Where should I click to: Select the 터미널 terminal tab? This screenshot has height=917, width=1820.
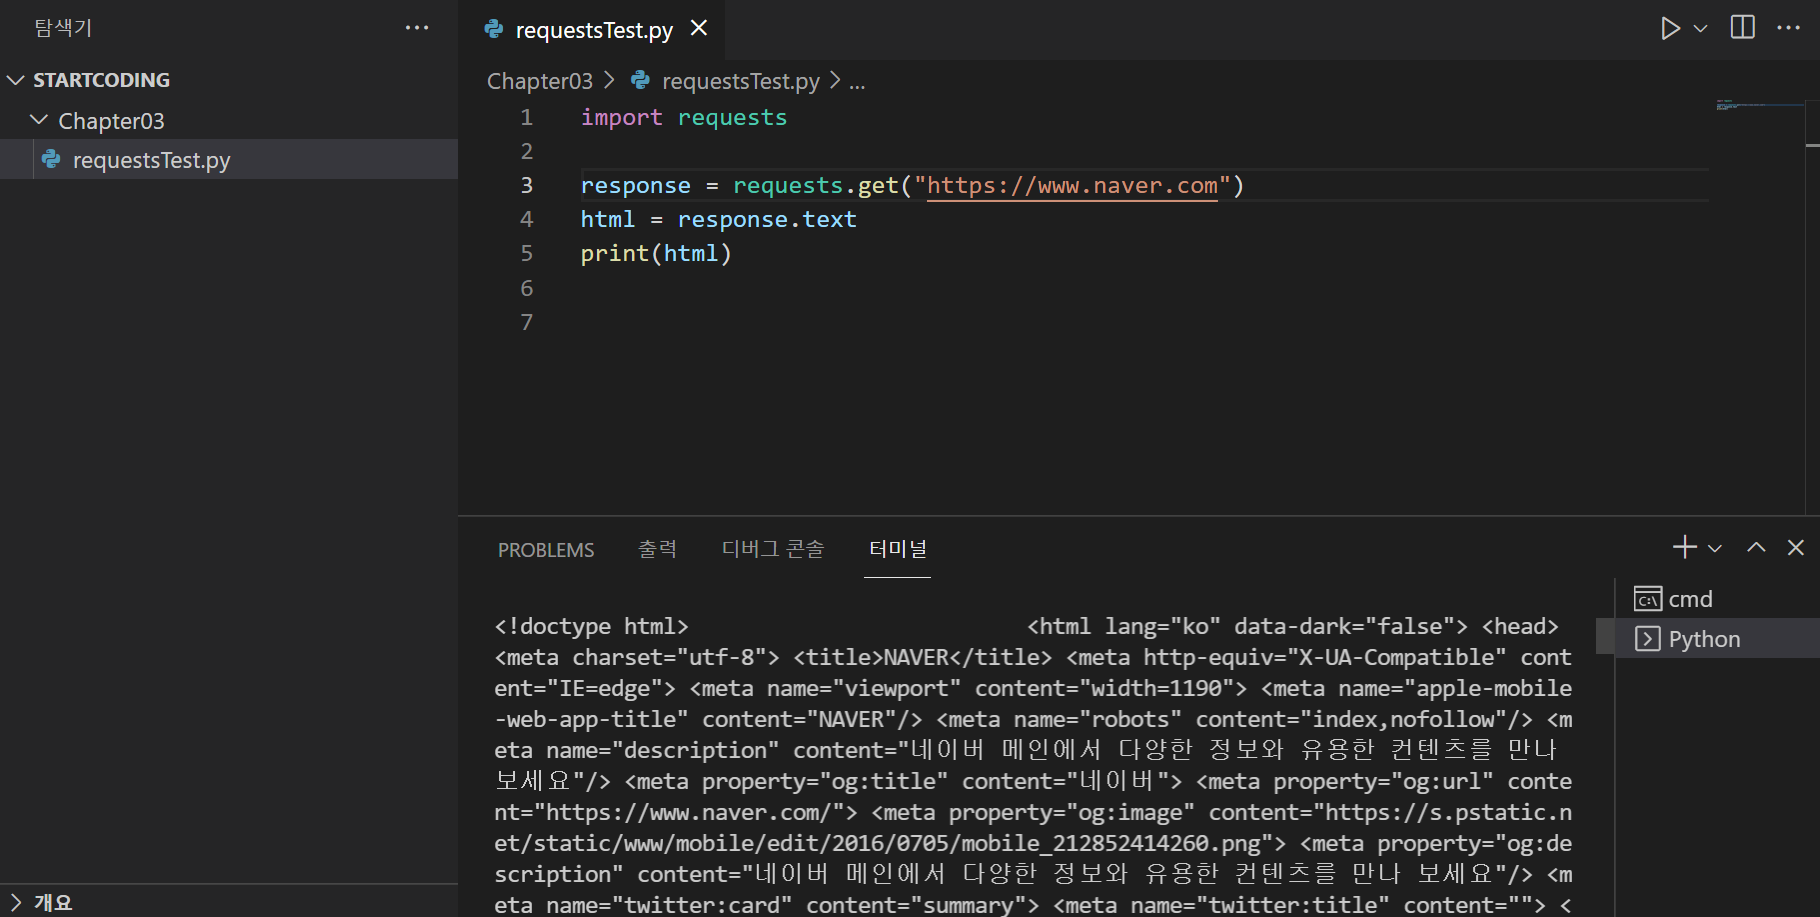pyautogui.click(x=897, y=549)
